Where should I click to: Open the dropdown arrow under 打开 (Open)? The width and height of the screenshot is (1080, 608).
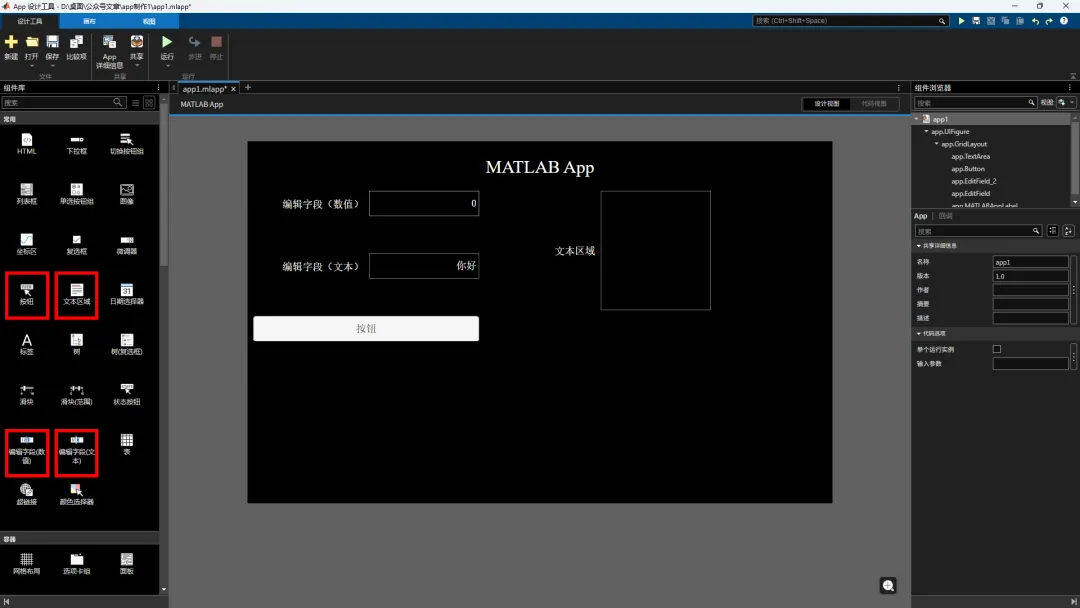(32, 66)
